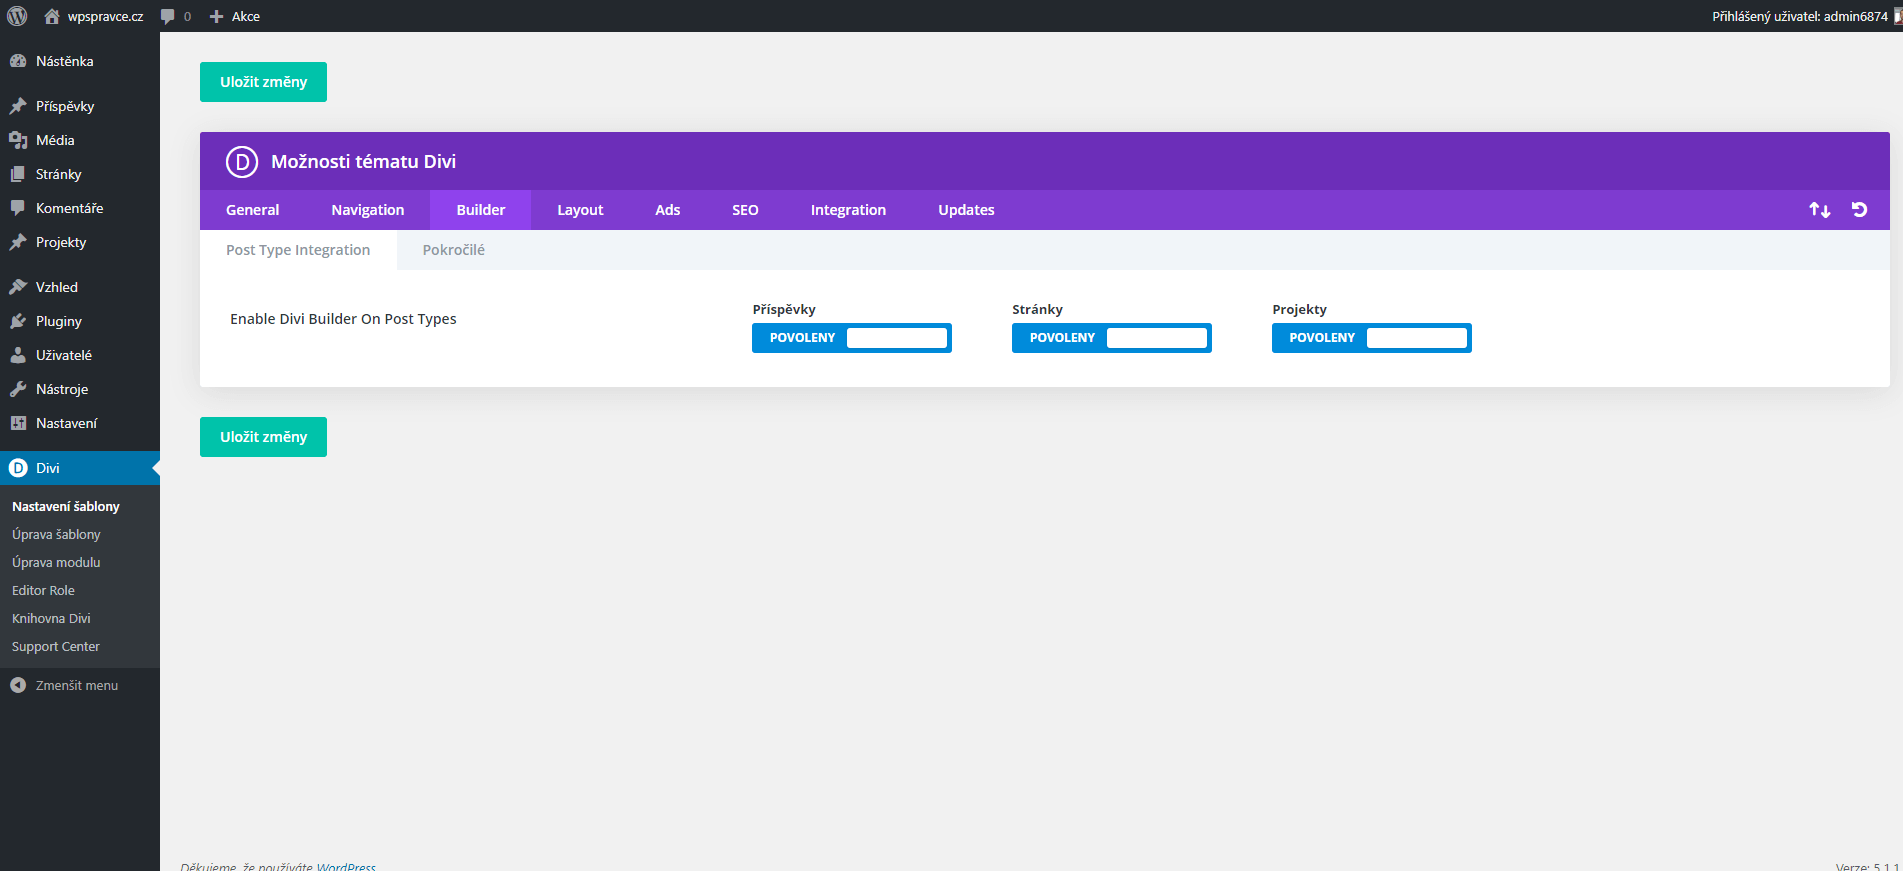Click Zmenšit menu label
1903x871 pixels.
(x=77, y=686)
